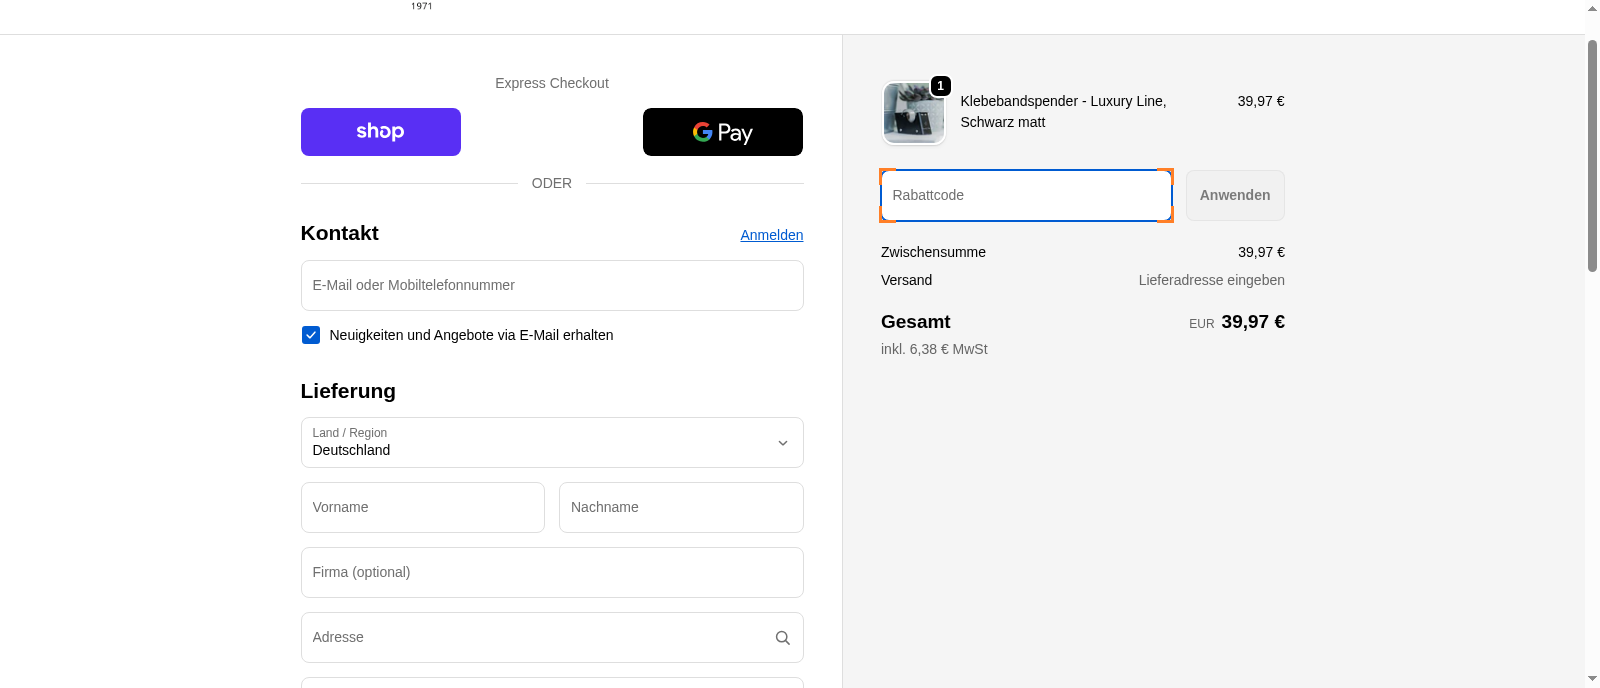Viewport: 1600px width, 688px height.
Task: Select the Nachname text field
Action: [x=680, y=508]
